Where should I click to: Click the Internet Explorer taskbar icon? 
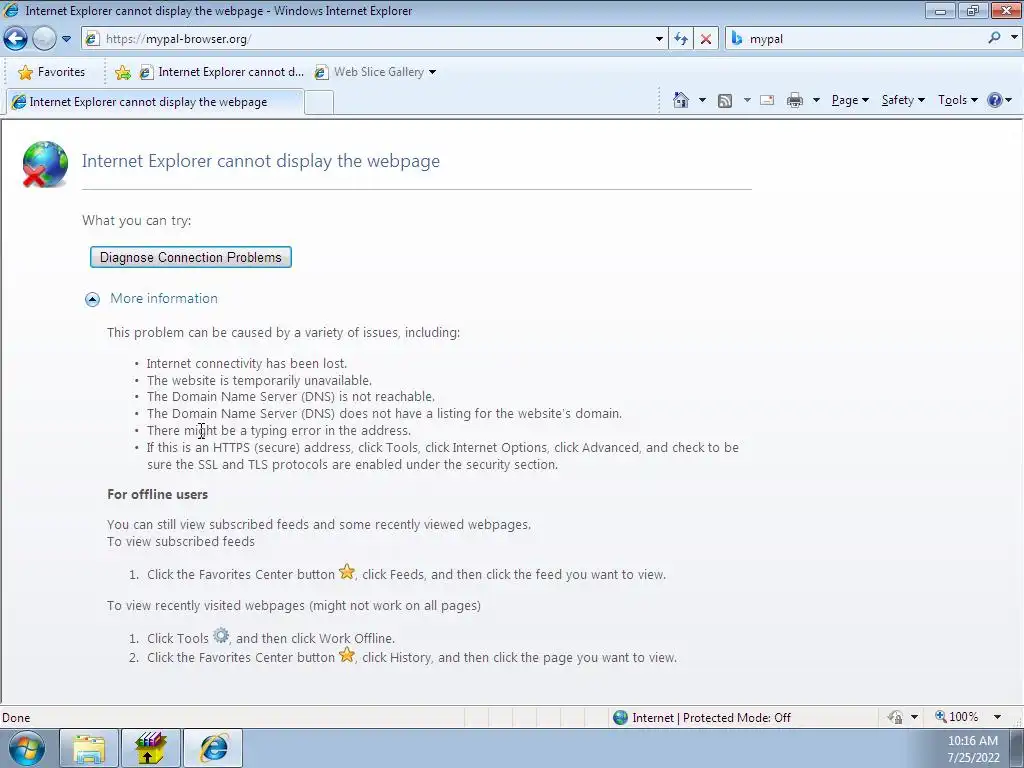point(213,748)
